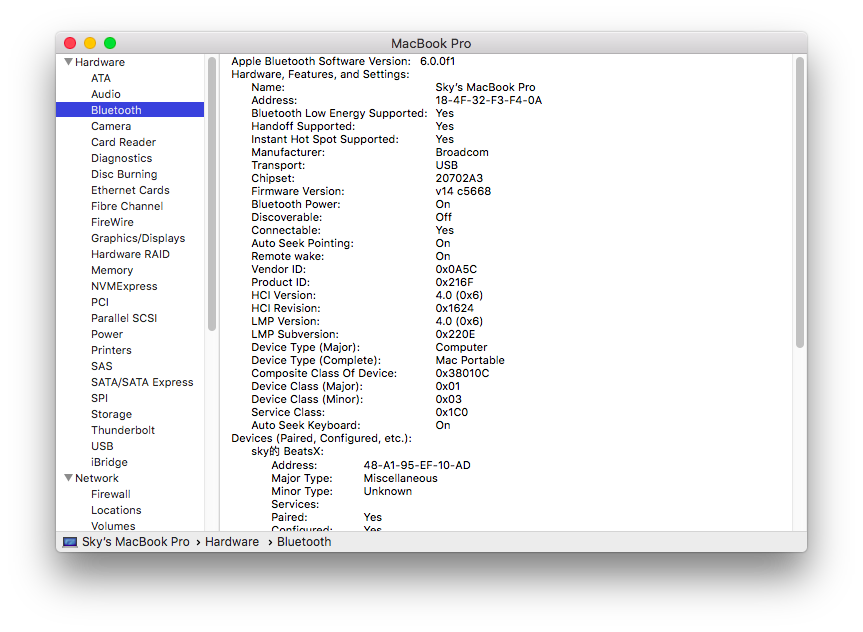Open SATA/SATA Express entry
The image size is (863, 632).
[x=142, y=382]
